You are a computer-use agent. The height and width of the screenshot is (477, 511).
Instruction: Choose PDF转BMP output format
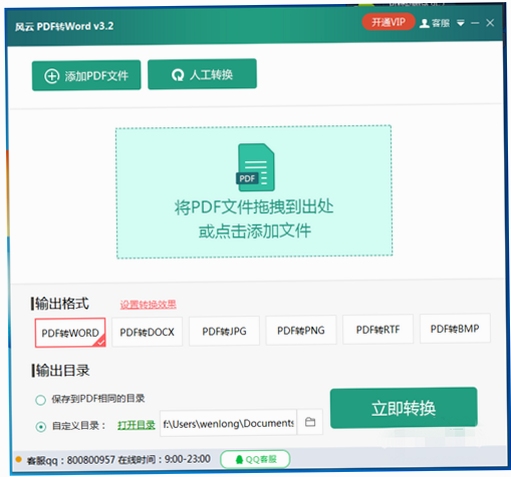455,329
